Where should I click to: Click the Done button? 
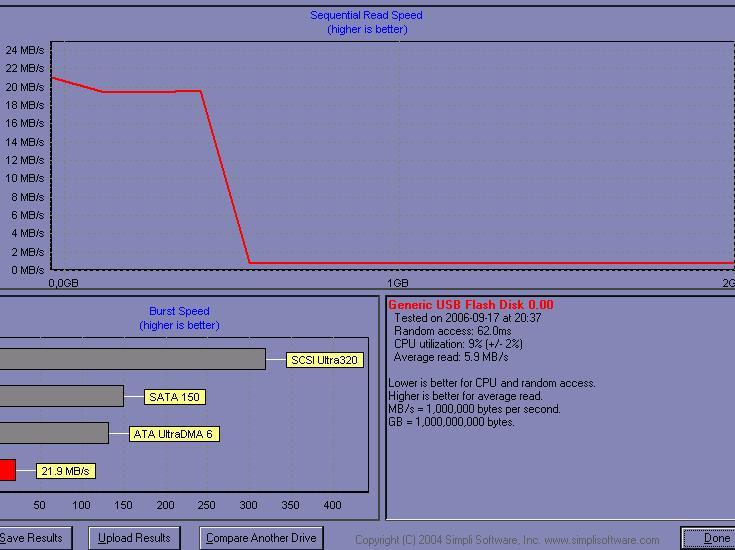pyautogui.click(x=708, y=538)
